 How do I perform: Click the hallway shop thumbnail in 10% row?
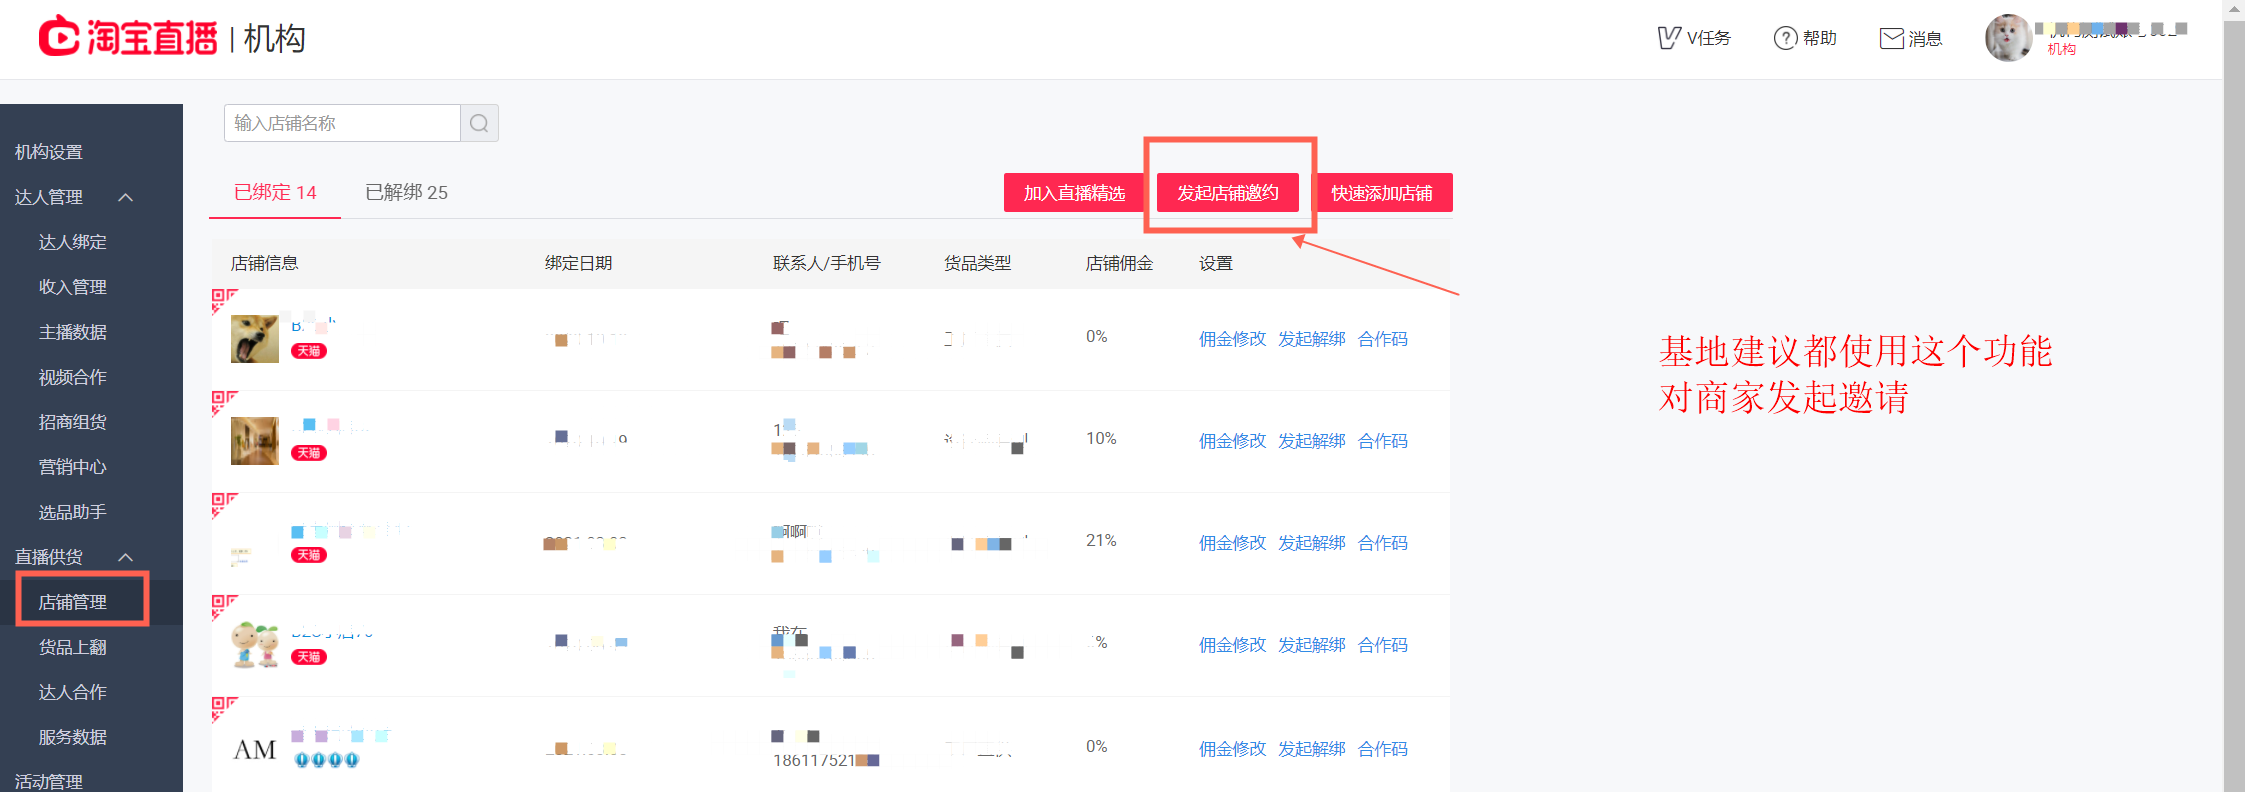click(255, 441)
